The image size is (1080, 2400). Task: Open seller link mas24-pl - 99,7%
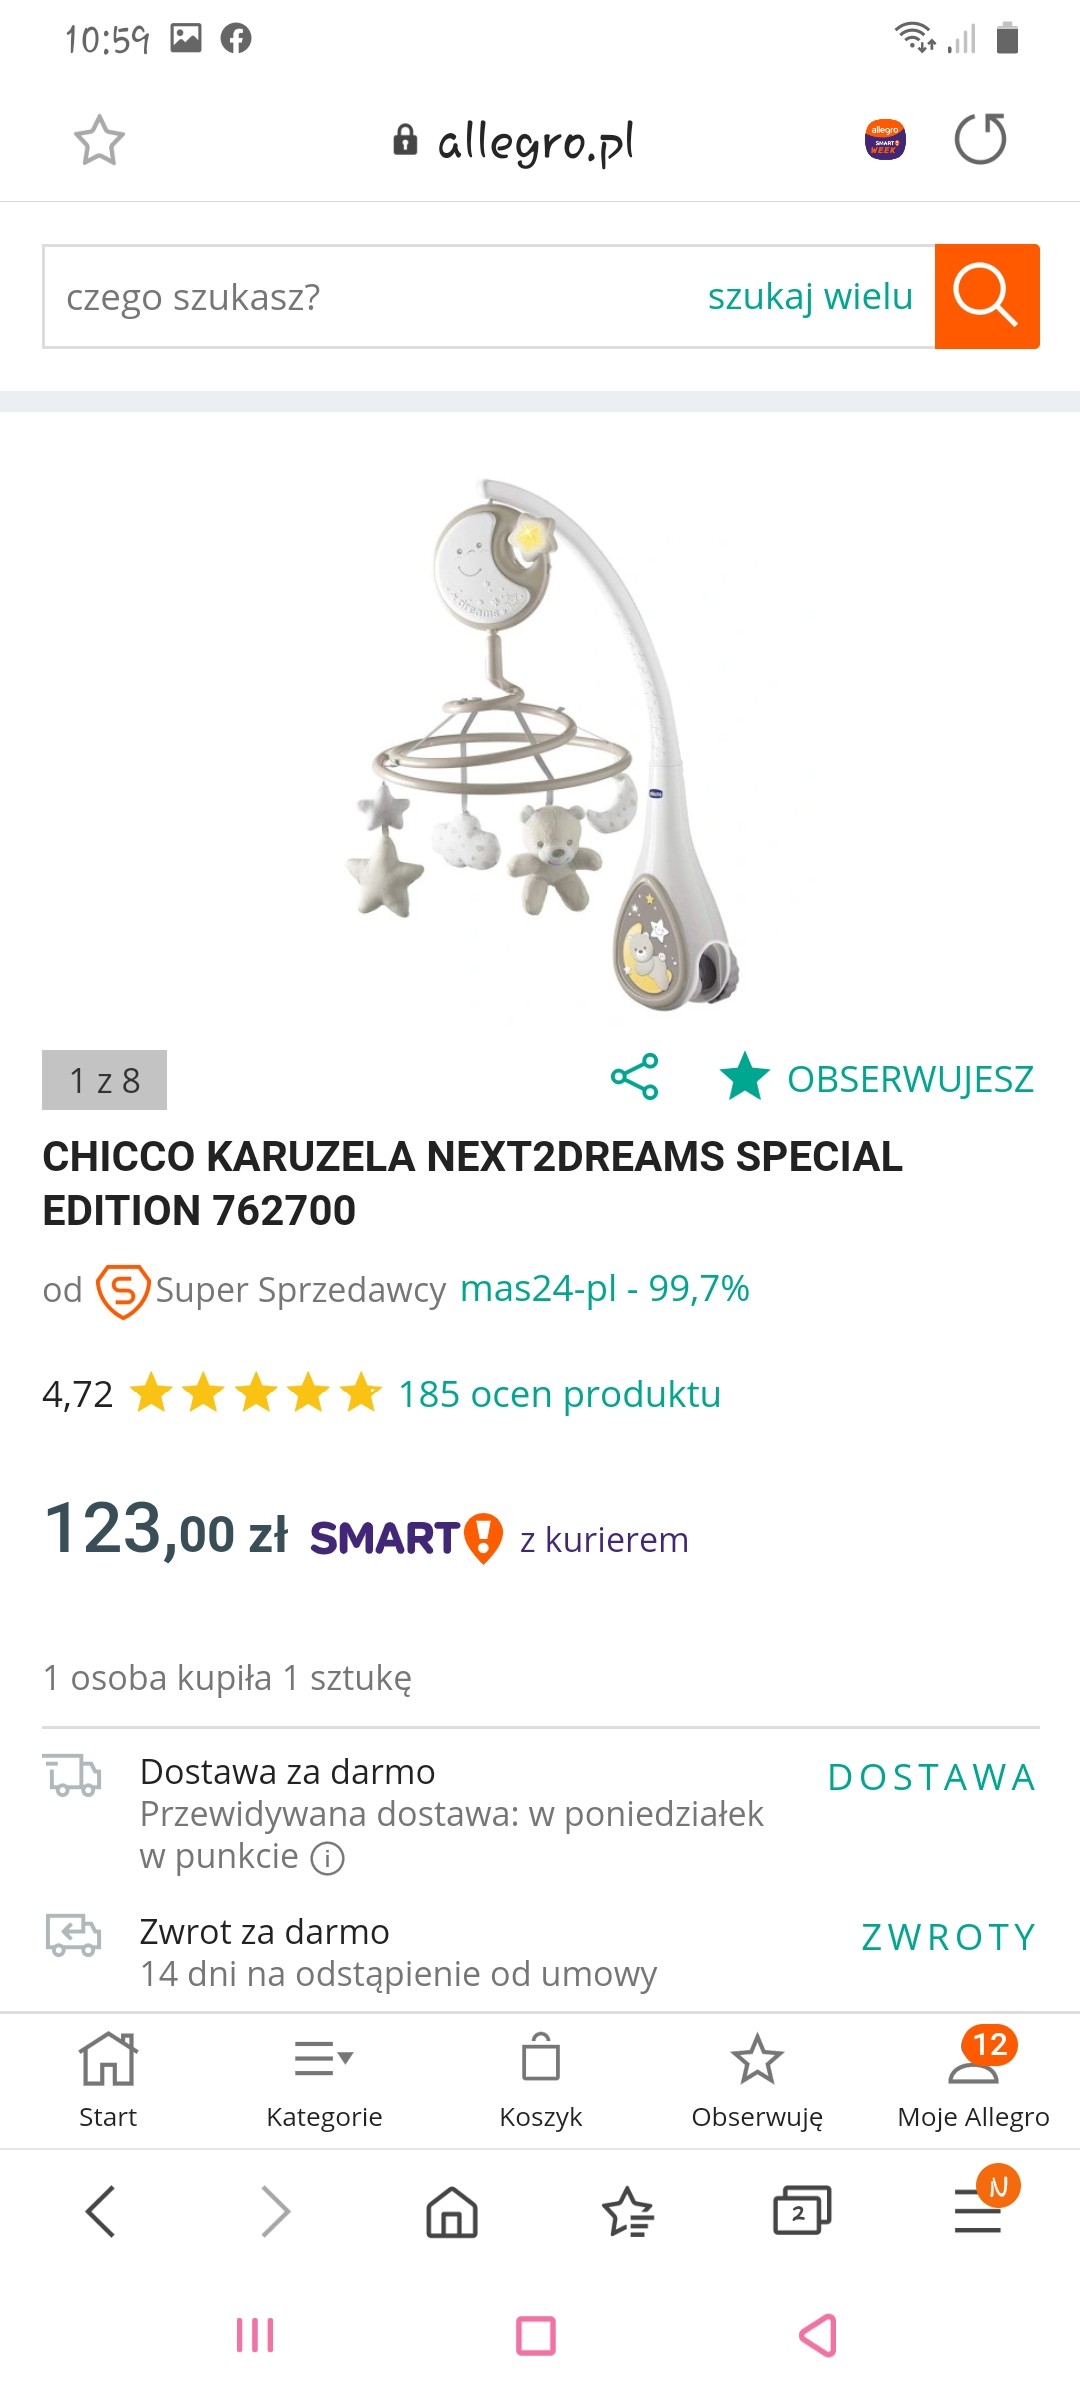pos(604,1288)
